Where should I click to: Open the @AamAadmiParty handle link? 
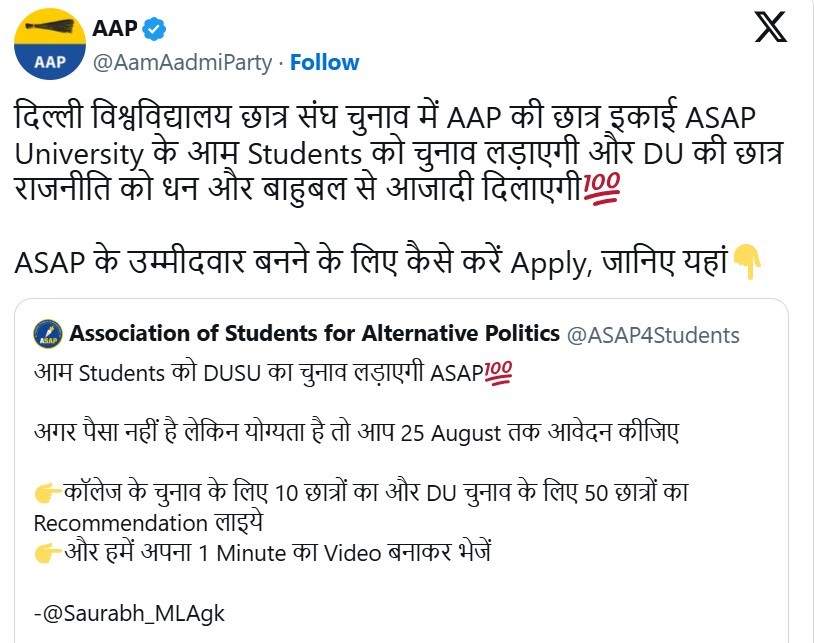182,62
